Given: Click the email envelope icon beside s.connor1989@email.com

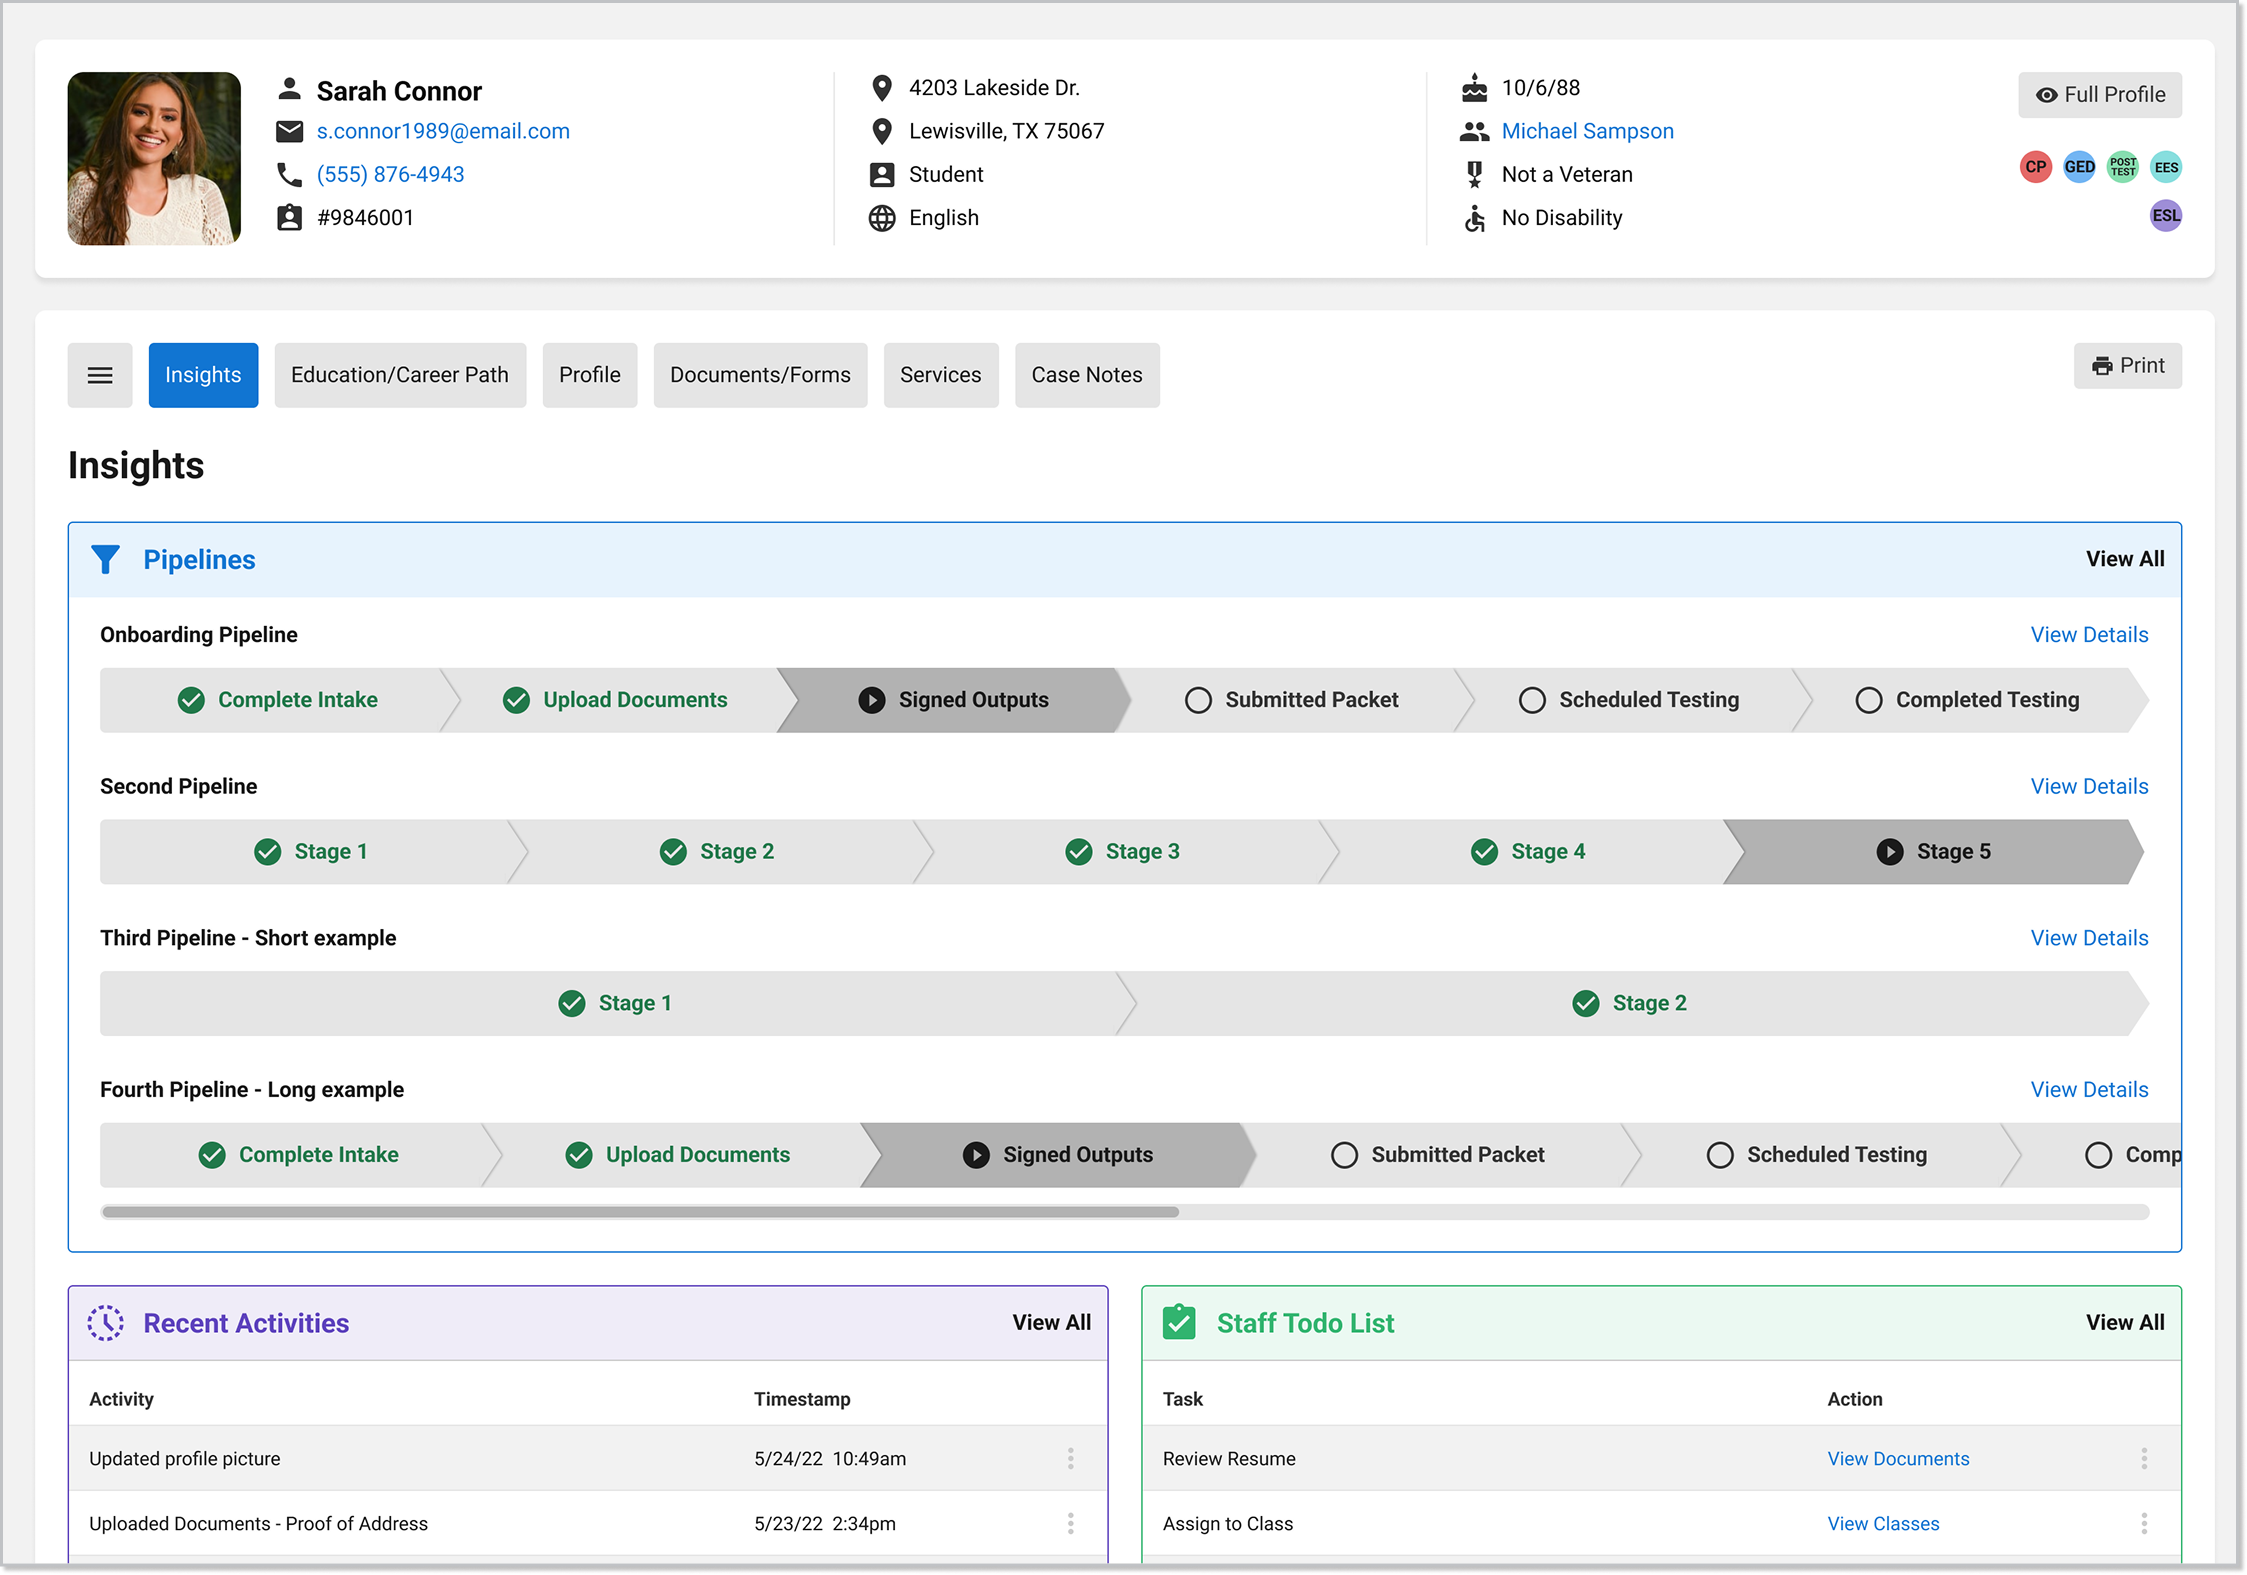Looking at the screenshot, I should coord(289,131).
